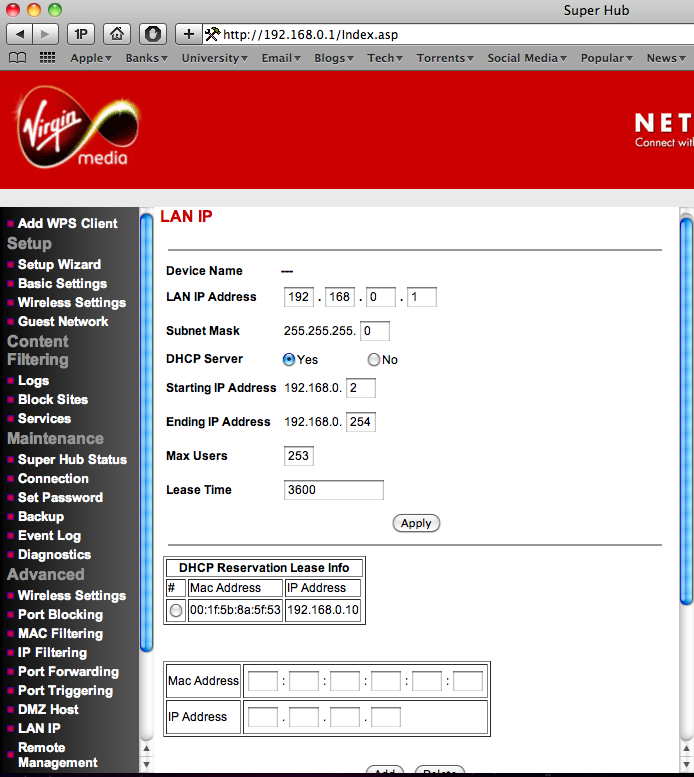Open Setup Wizard in sidebar
The height and width of the screenshot is (777, 694).
pyautogui.click(x=59, y=265)
